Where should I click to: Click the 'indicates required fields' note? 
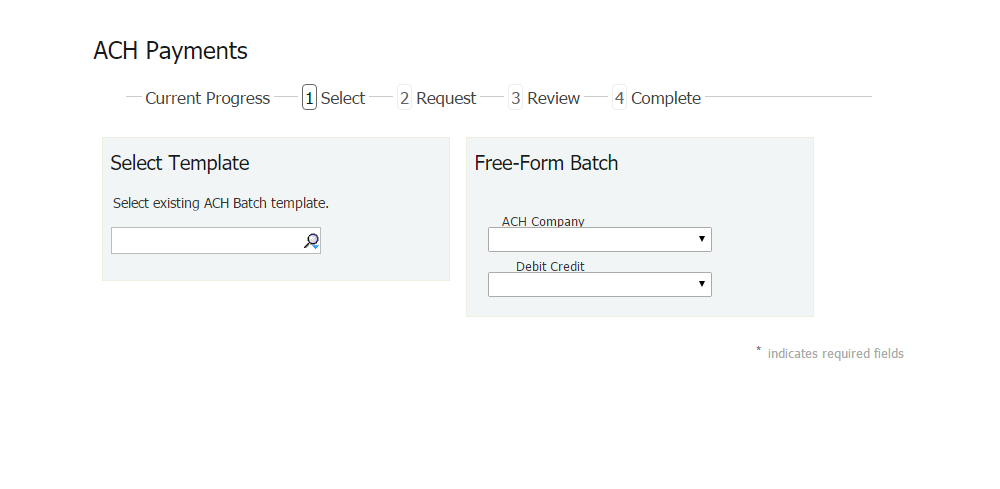click(835, 354)
